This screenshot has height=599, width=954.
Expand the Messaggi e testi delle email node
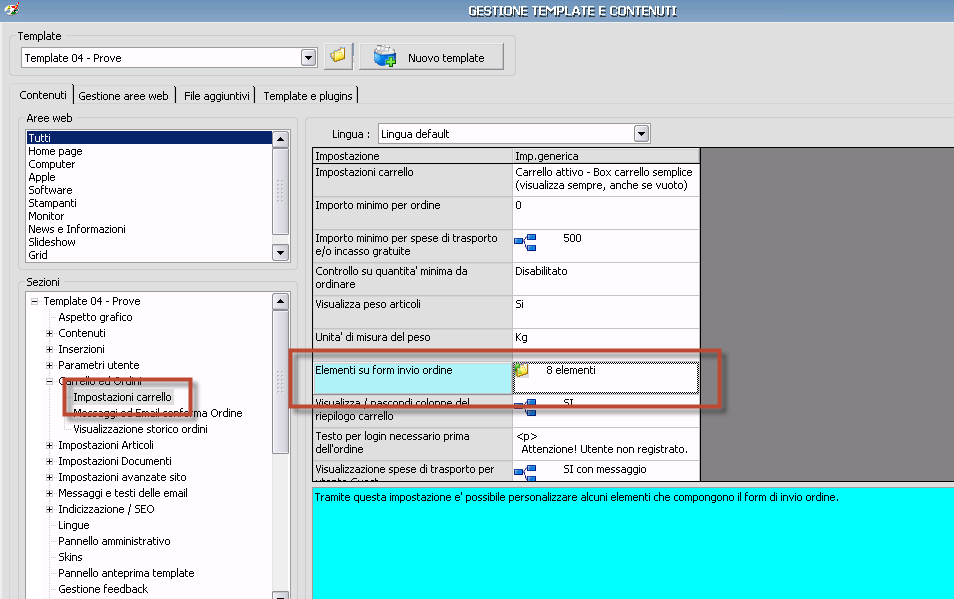[49, 493]
